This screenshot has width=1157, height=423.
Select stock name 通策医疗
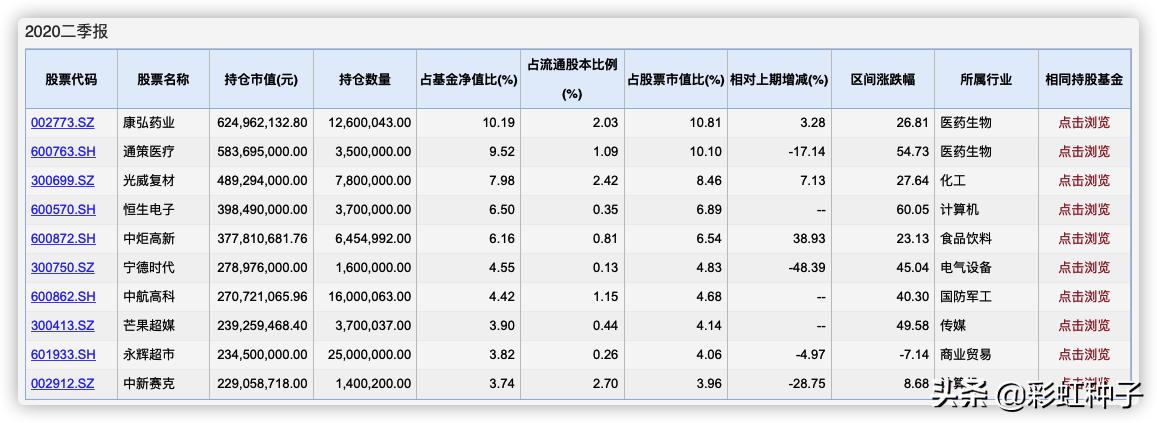(x=149, y=151)
